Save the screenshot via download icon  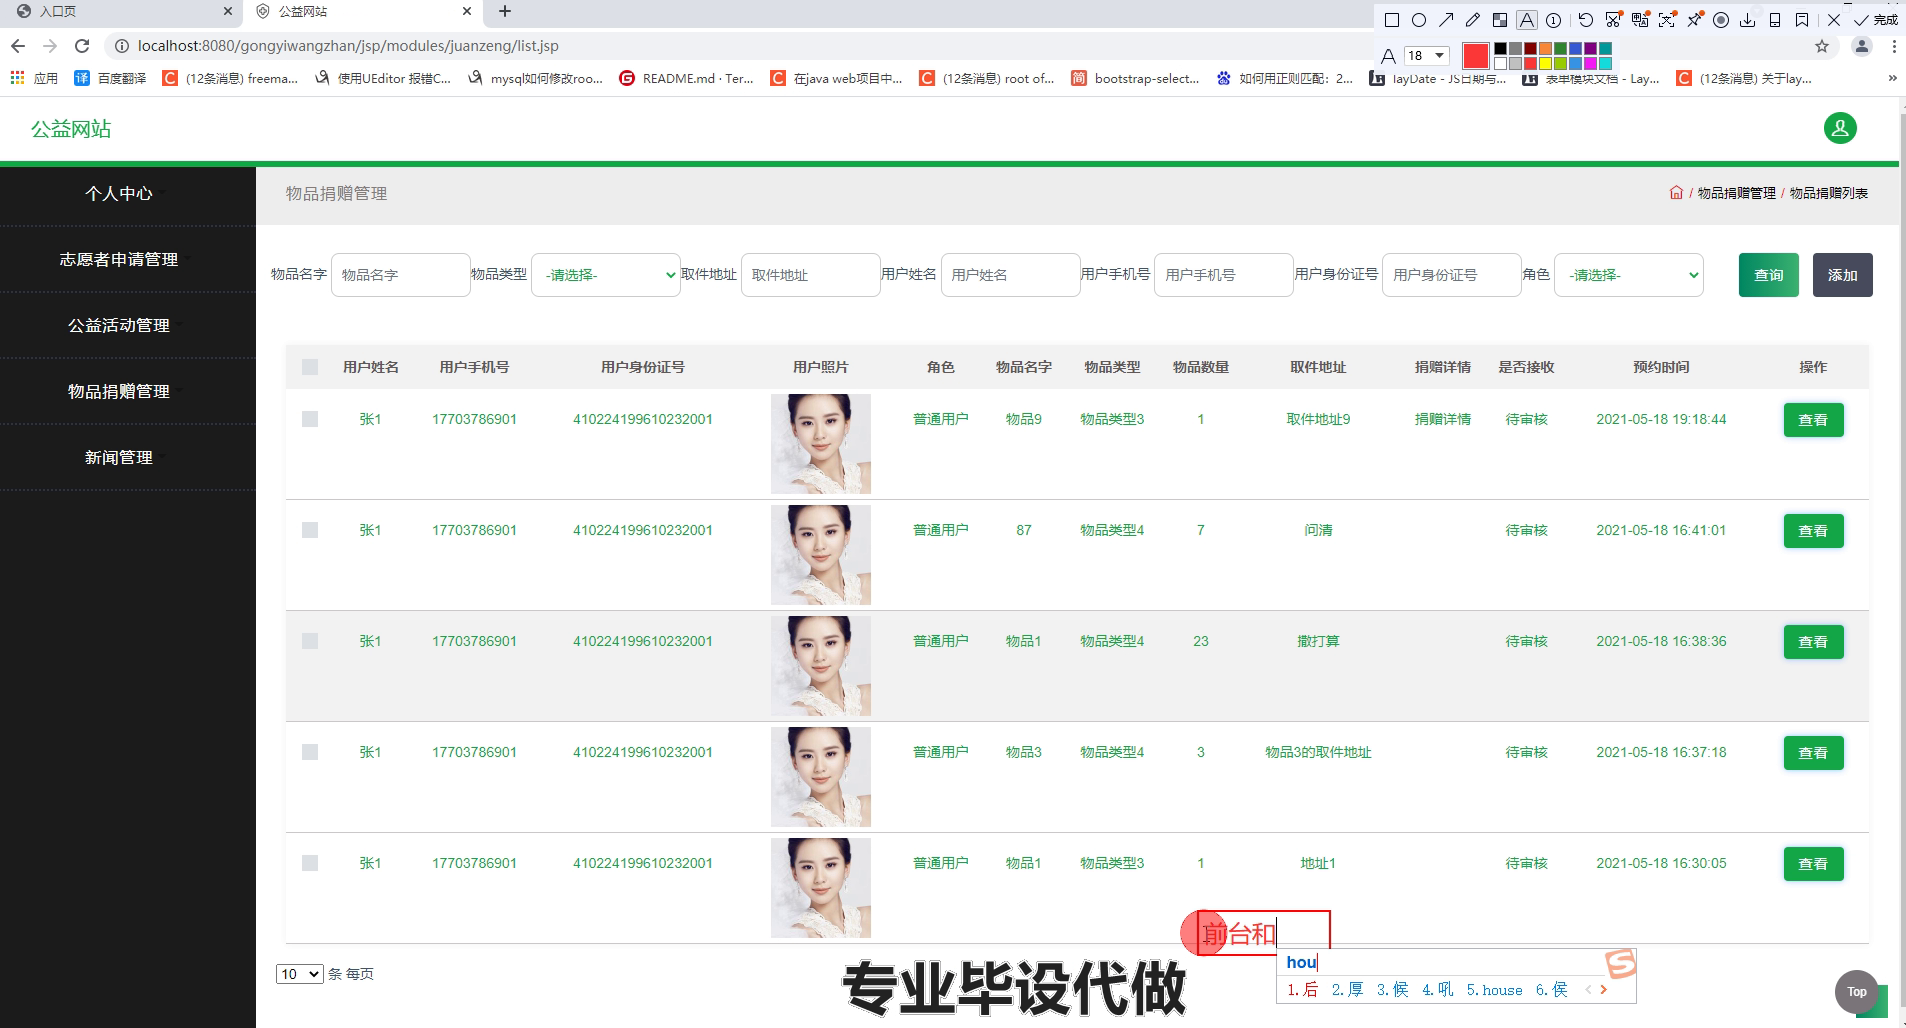[x=1748, y=20]
